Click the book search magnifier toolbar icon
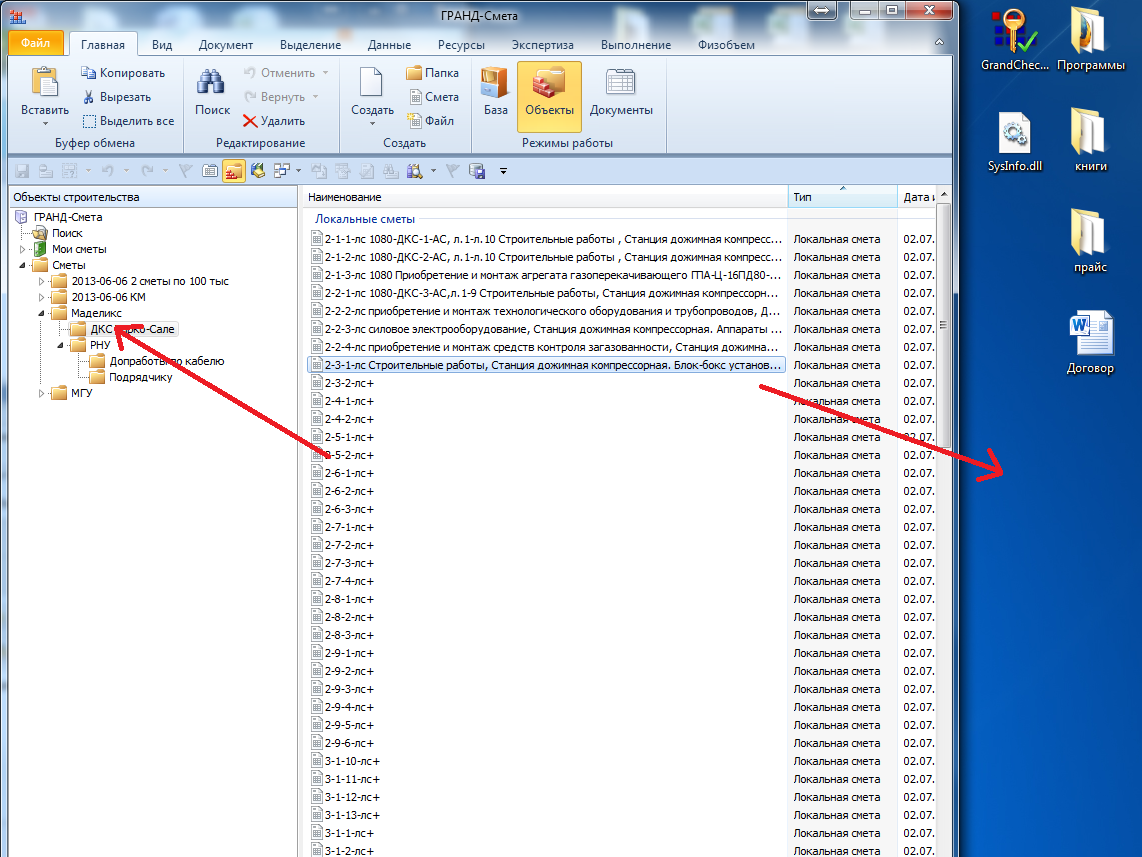This screenshot has height=857, width=1142. 414,171
